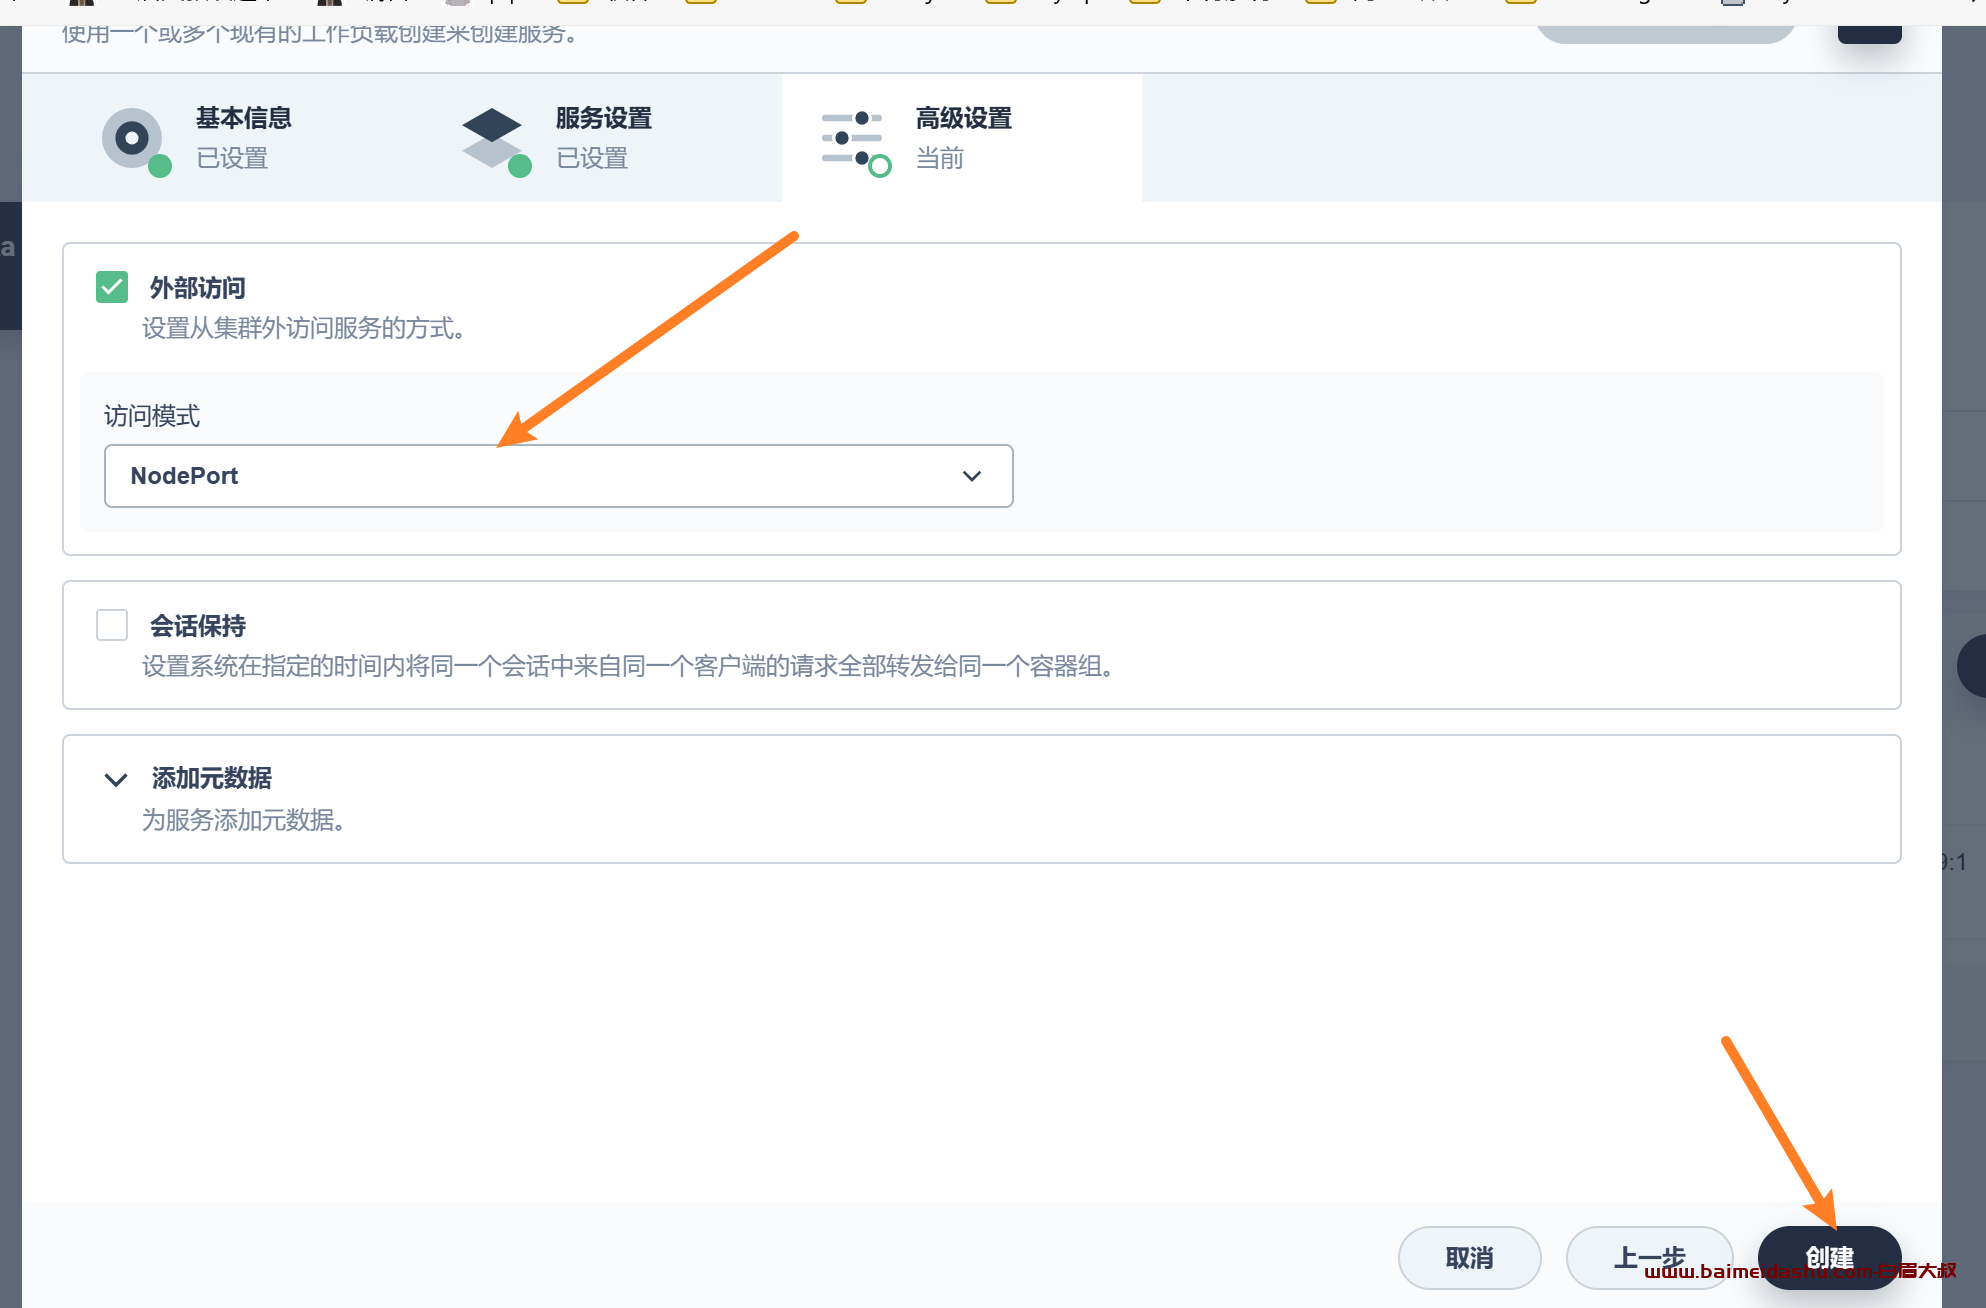Click the 上一步 button
1986x1308 pixels.
coord(1649,1258)
